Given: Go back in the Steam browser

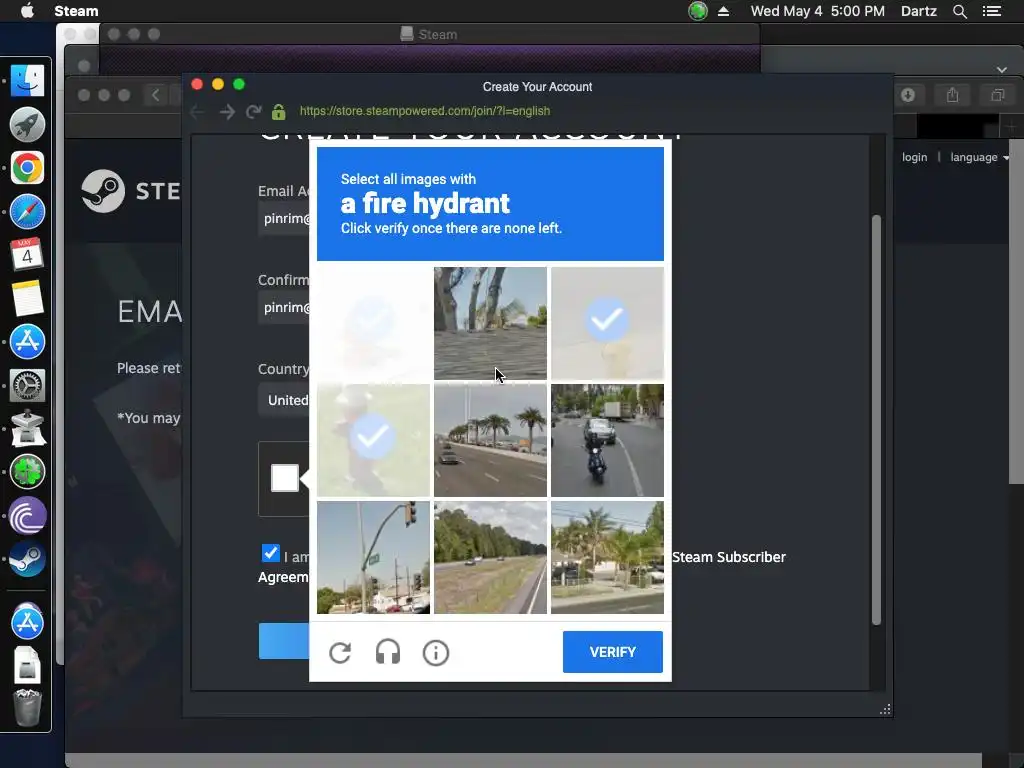Looking at the screenshot, I should [x=197, y=112].
